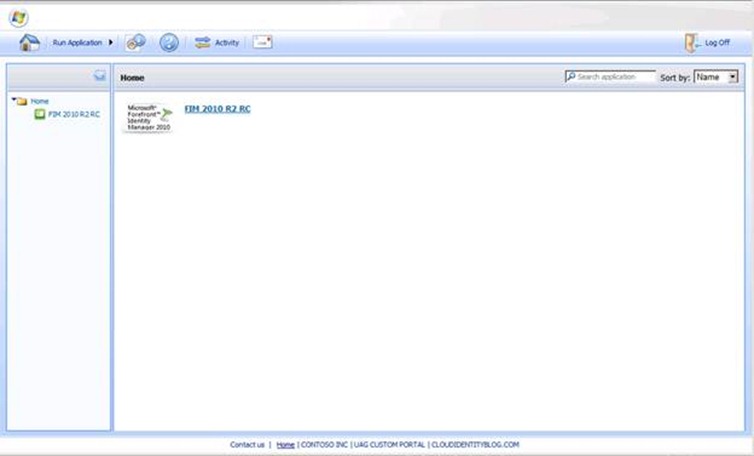The height and width of the screenshot is (456, 754).
Task: Open the Run Application menu
Action: coord(83,42)
